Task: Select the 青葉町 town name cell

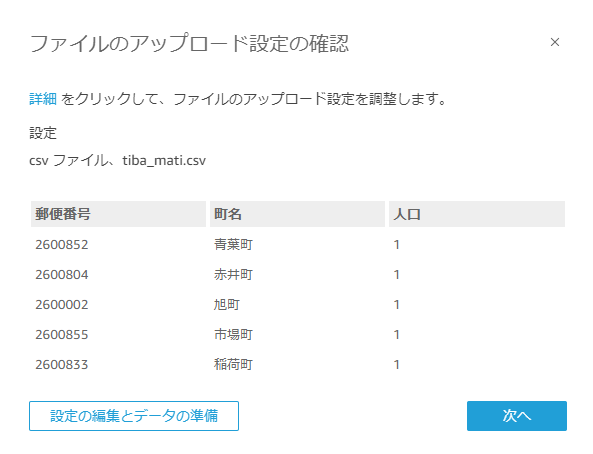Action: click(x=233, y=244)
